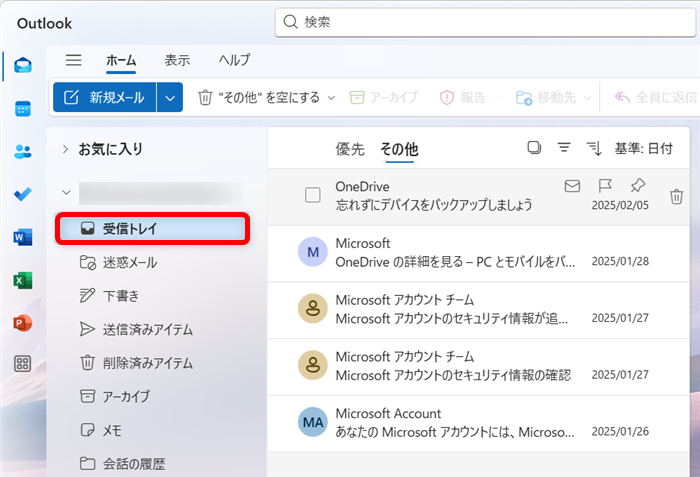This screenshot has height=477, width=700.
Task: Open the Calendar app icon
Action: tap(23, 109)
